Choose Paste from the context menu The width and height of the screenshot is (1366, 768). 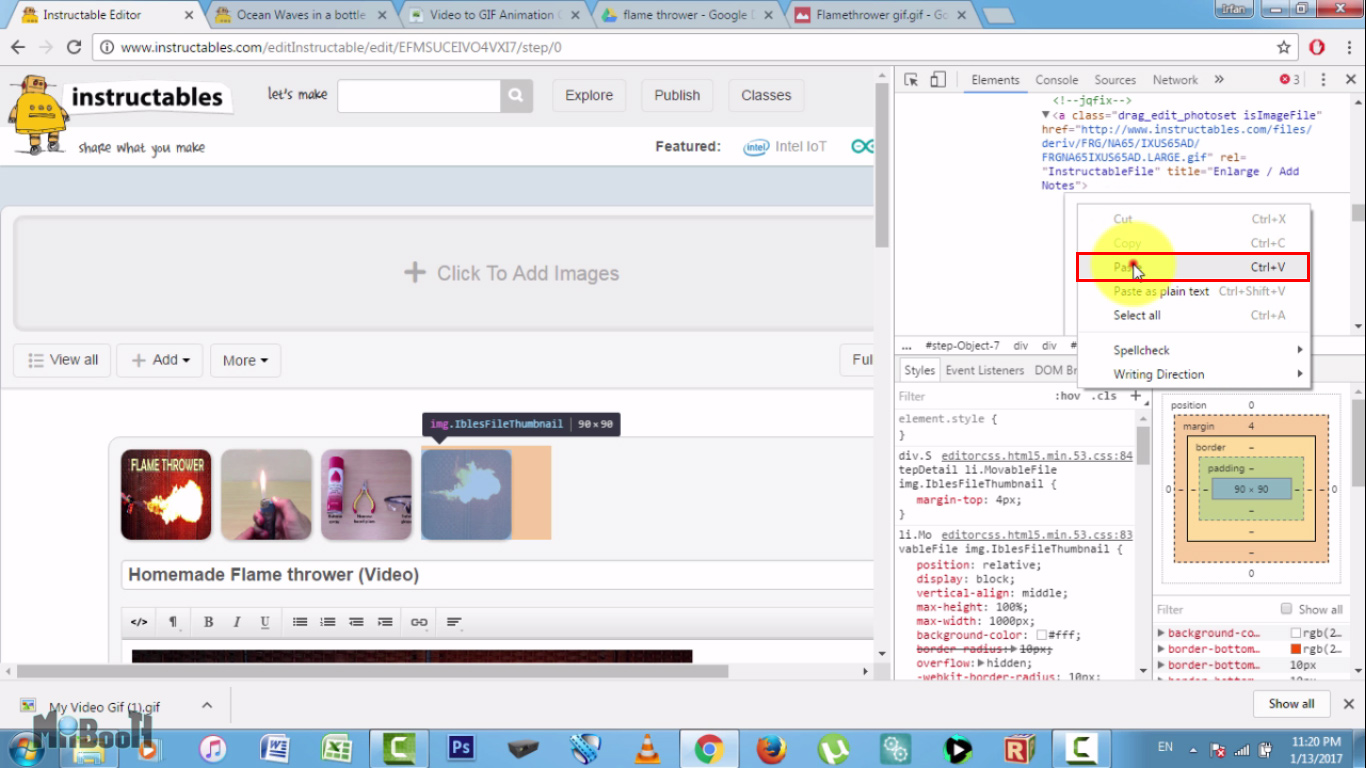(1193, 267)
